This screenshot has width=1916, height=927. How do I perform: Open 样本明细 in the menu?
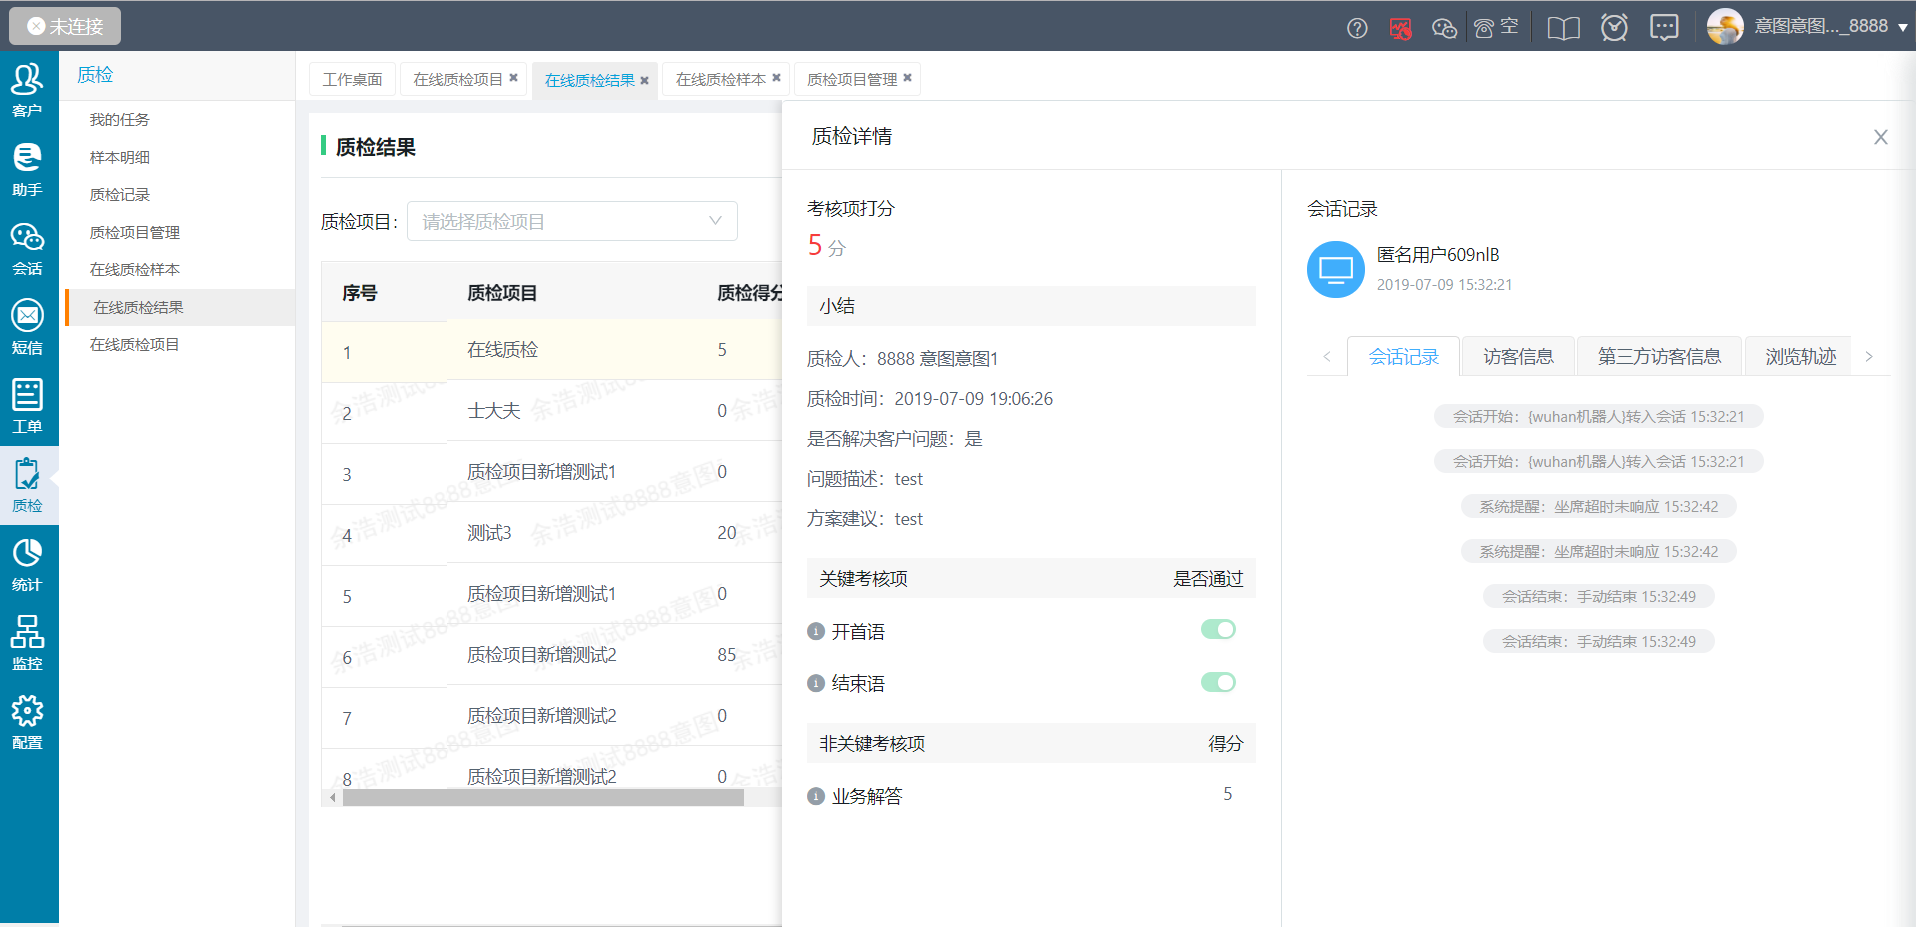(119, 157)
